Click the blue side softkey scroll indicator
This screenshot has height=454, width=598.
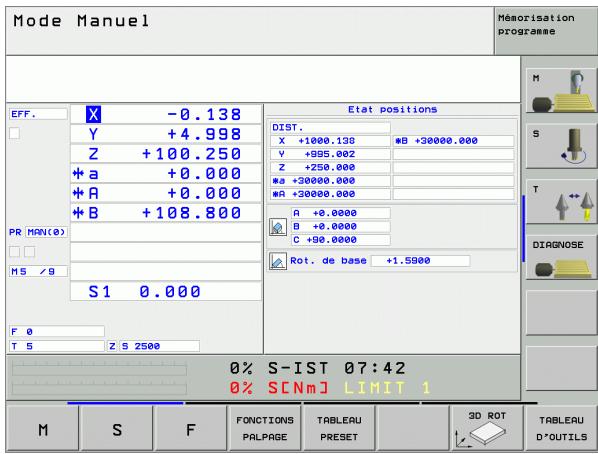pos(523,228)
